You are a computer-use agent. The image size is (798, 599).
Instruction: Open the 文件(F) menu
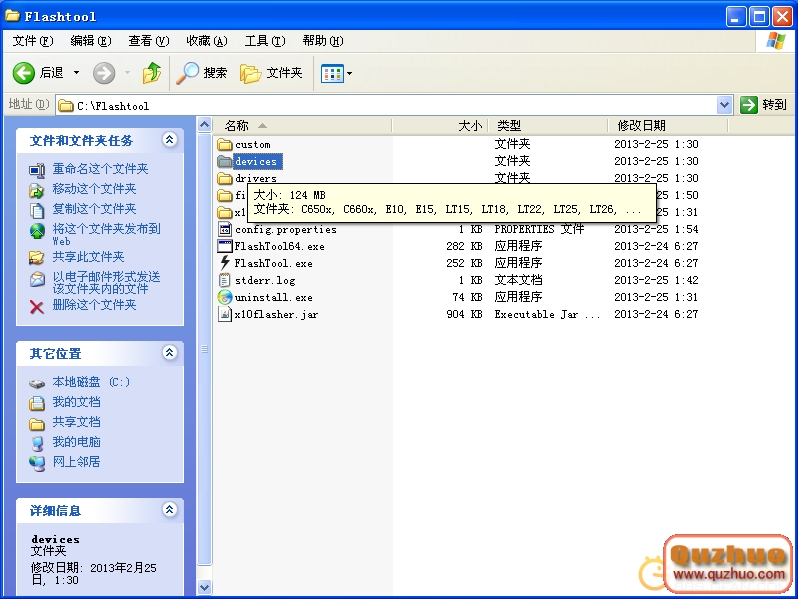coord(33,41)
